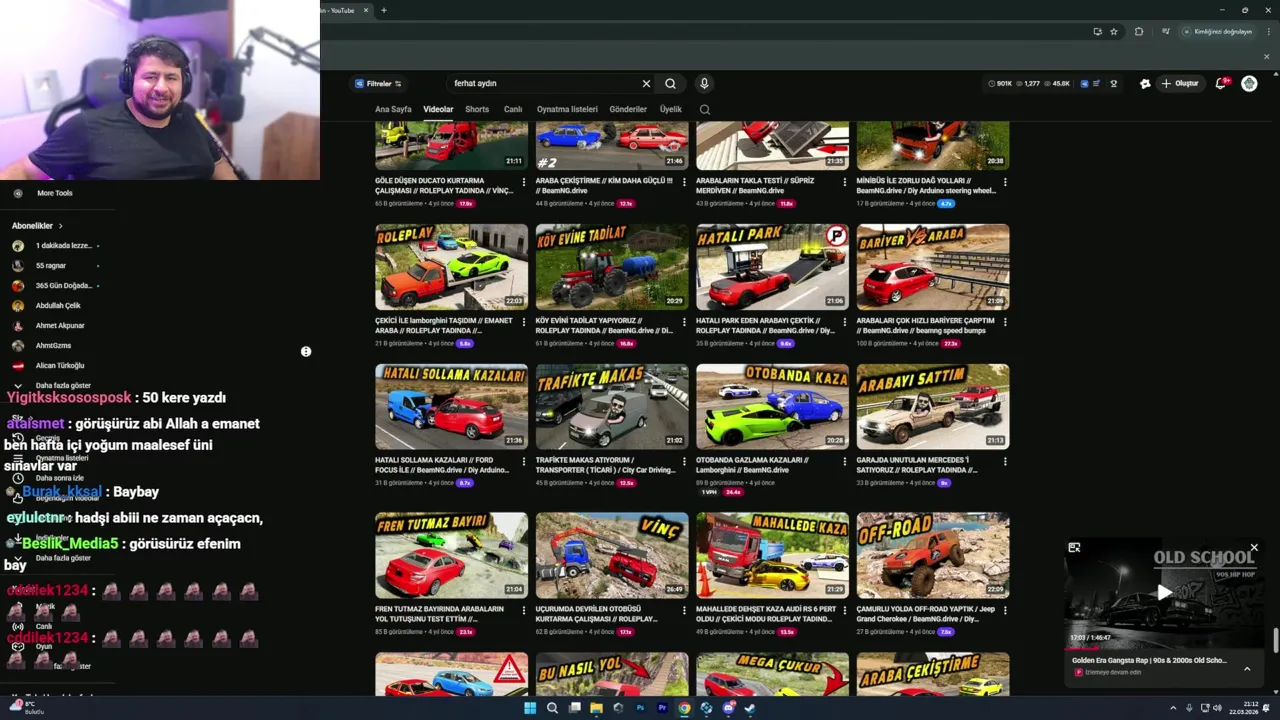Open Steam from the taskbar
The image size is (1280, 720).
750,708
